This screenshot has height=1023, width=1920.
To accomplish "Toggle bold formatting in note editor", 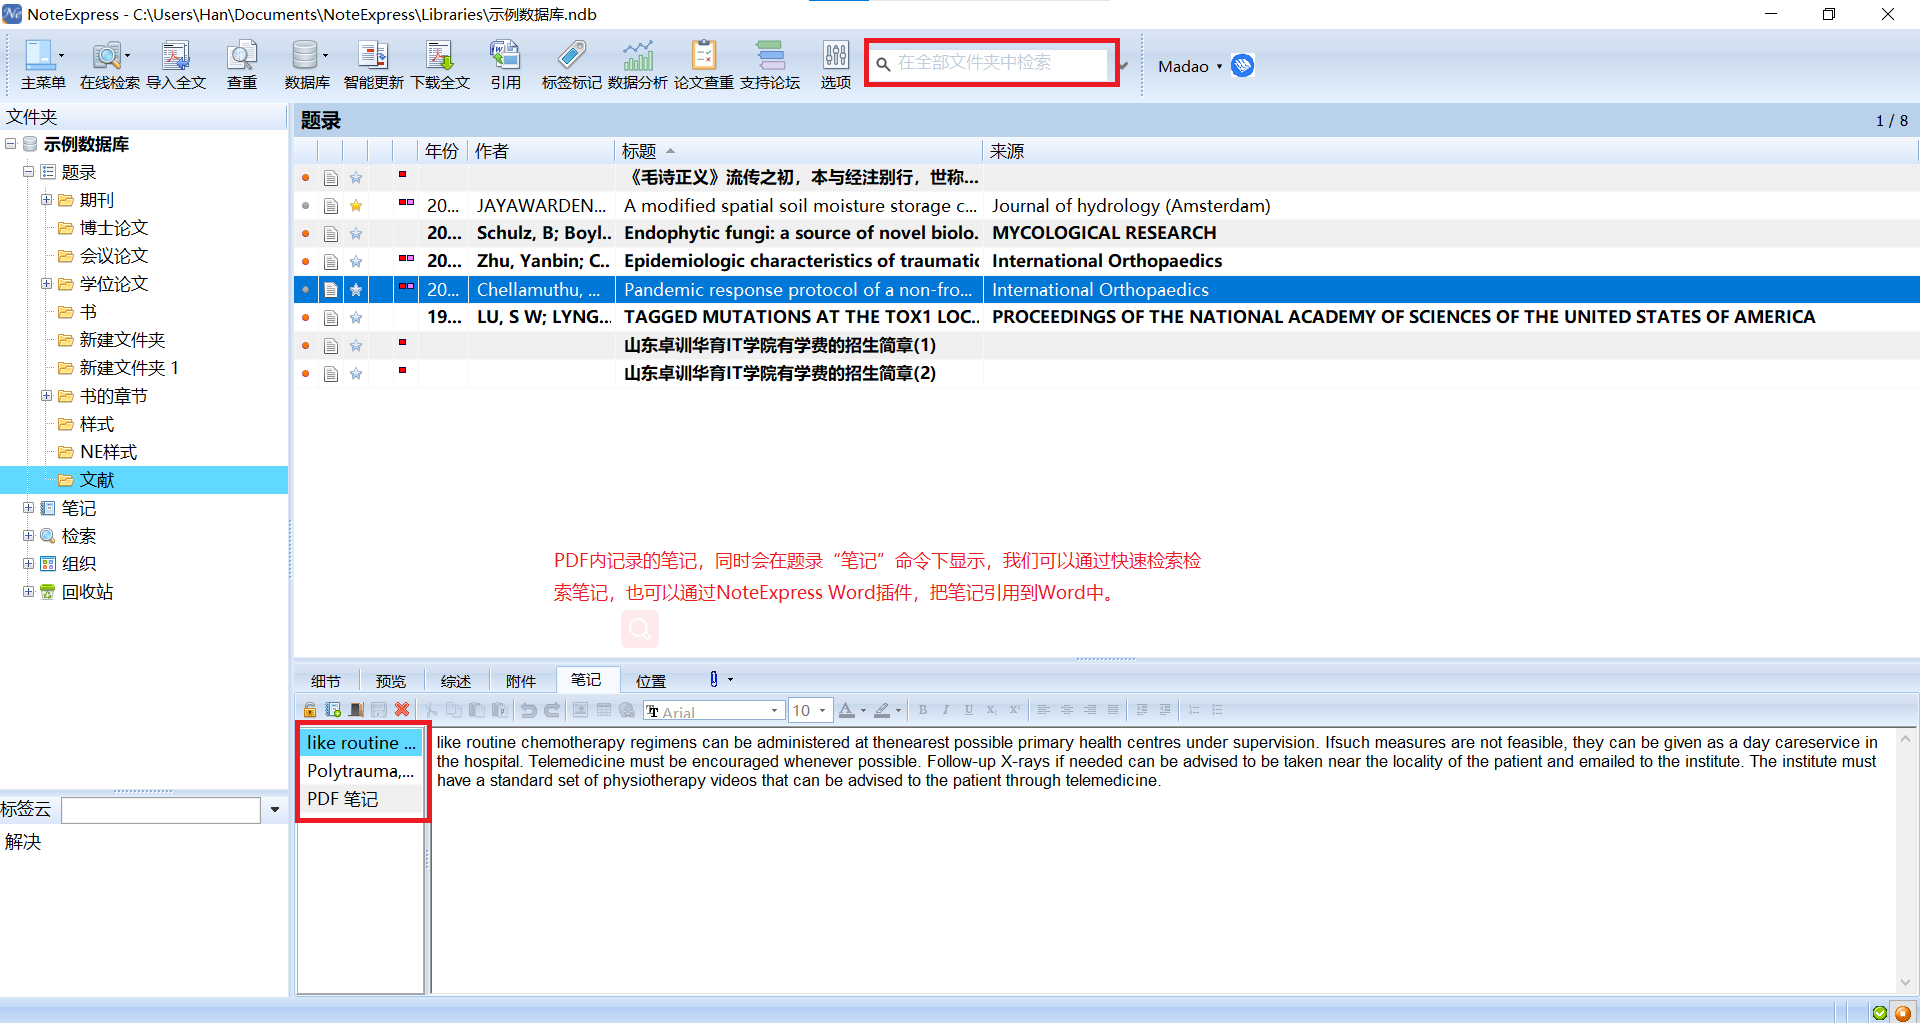I will coord(923,710).
